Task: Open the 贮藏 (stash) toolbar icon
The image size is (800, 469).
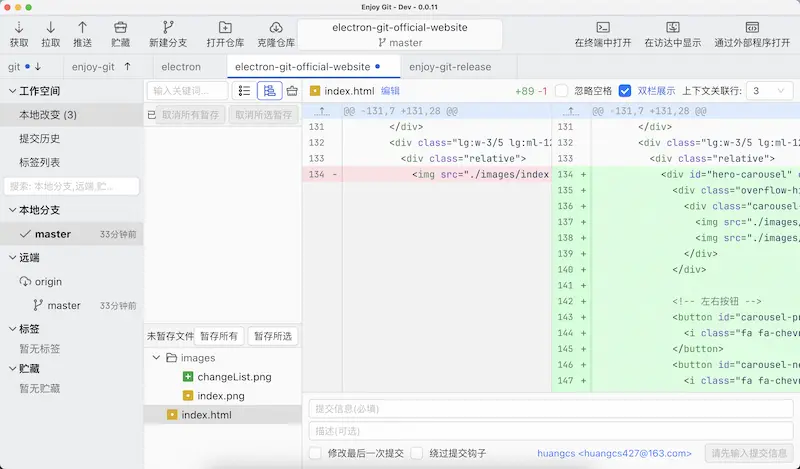Action: [x=120, y=28]
